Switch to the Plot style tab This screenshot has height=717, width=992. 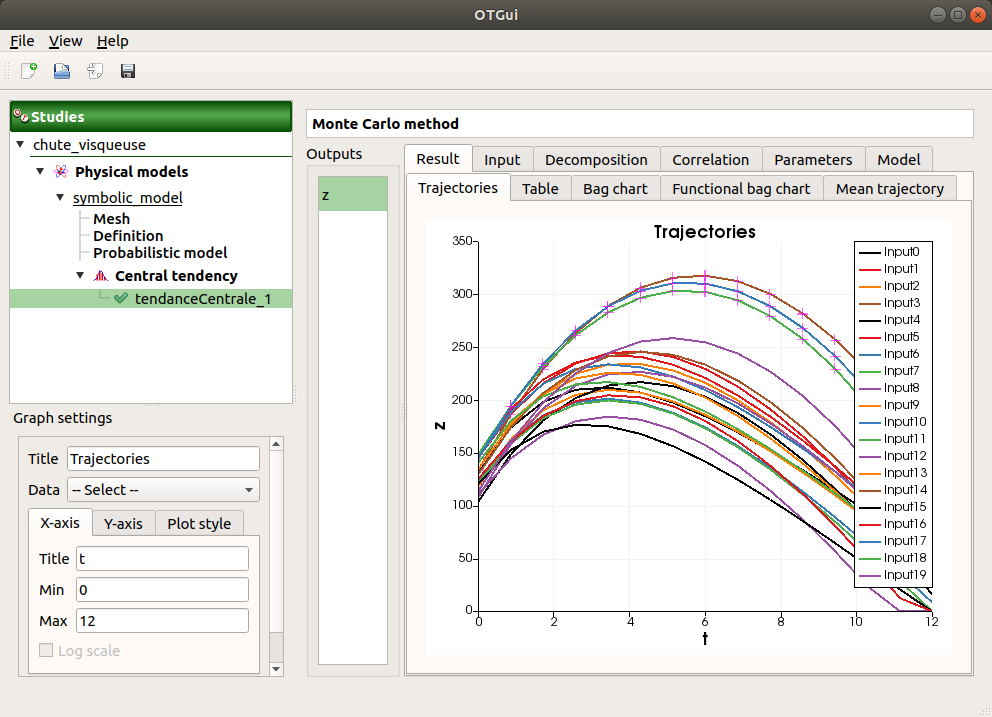coord(199,522)
